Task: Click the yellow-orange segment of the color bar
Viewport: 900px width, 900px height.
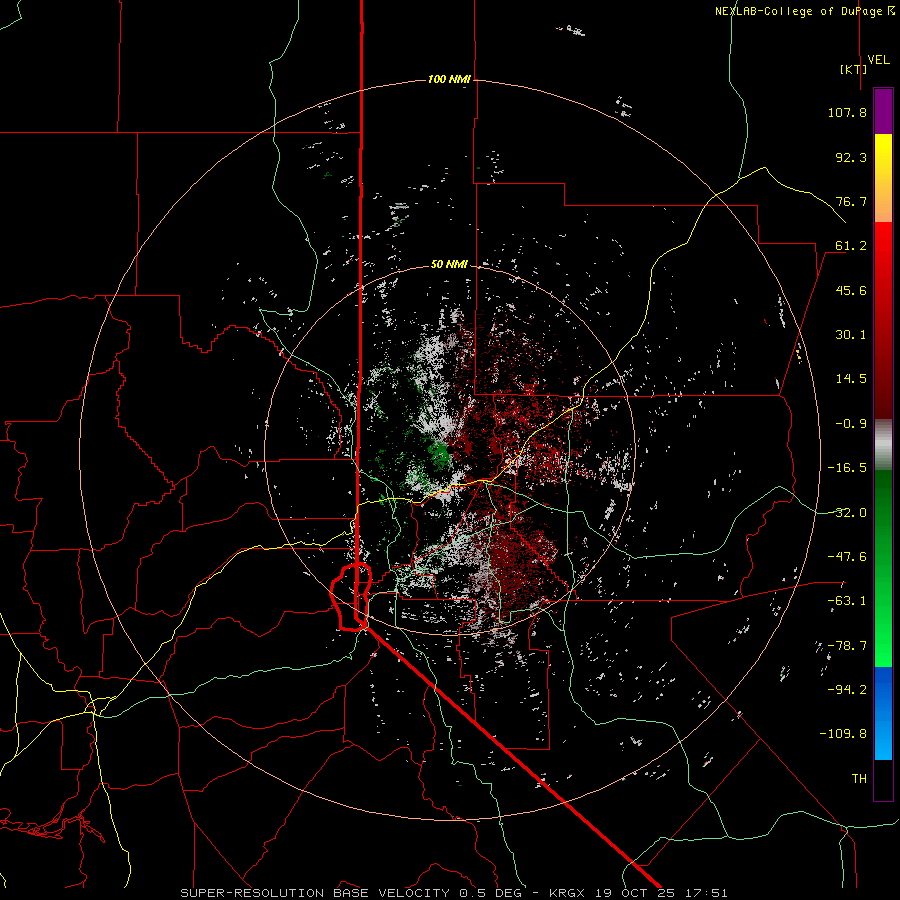Action: 883,178
